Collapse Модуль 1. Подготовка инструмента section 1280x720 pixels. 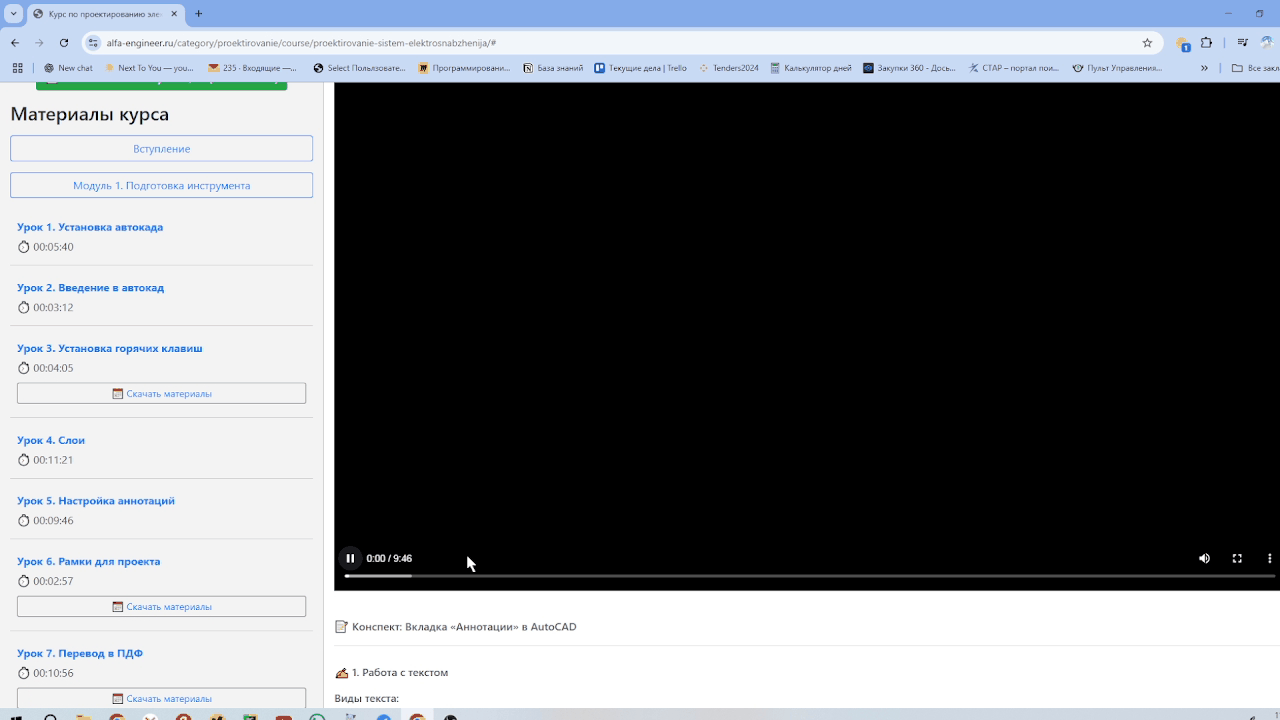[x=161, y=185]
